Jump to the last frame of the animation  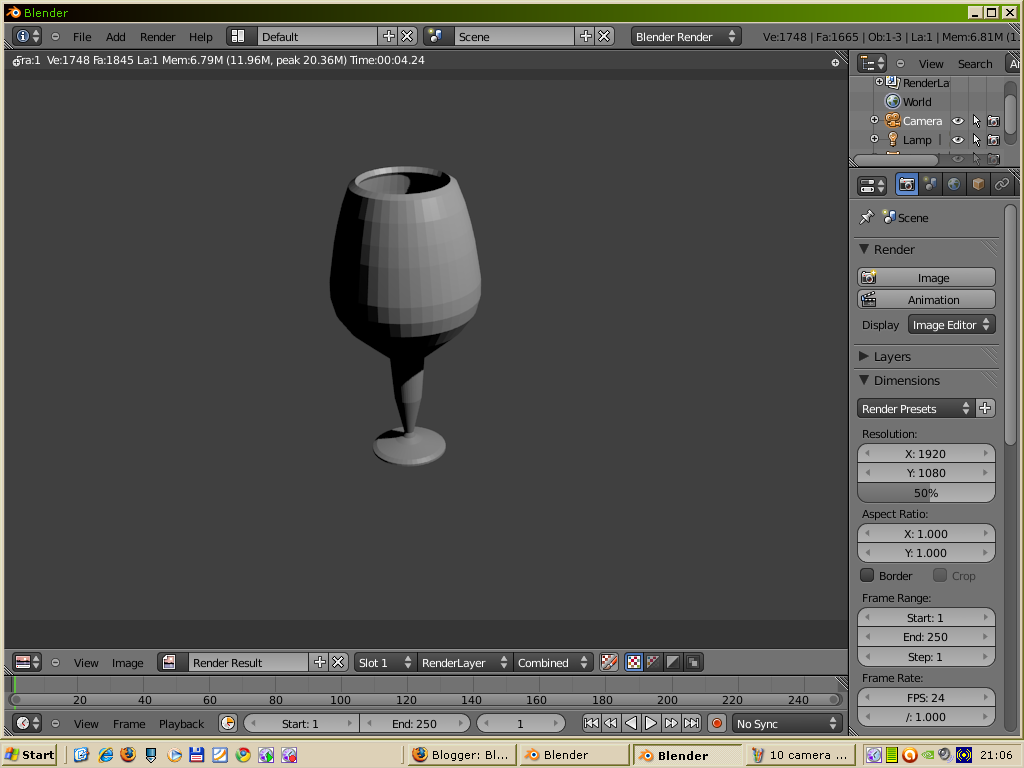(x=692, y=723)
